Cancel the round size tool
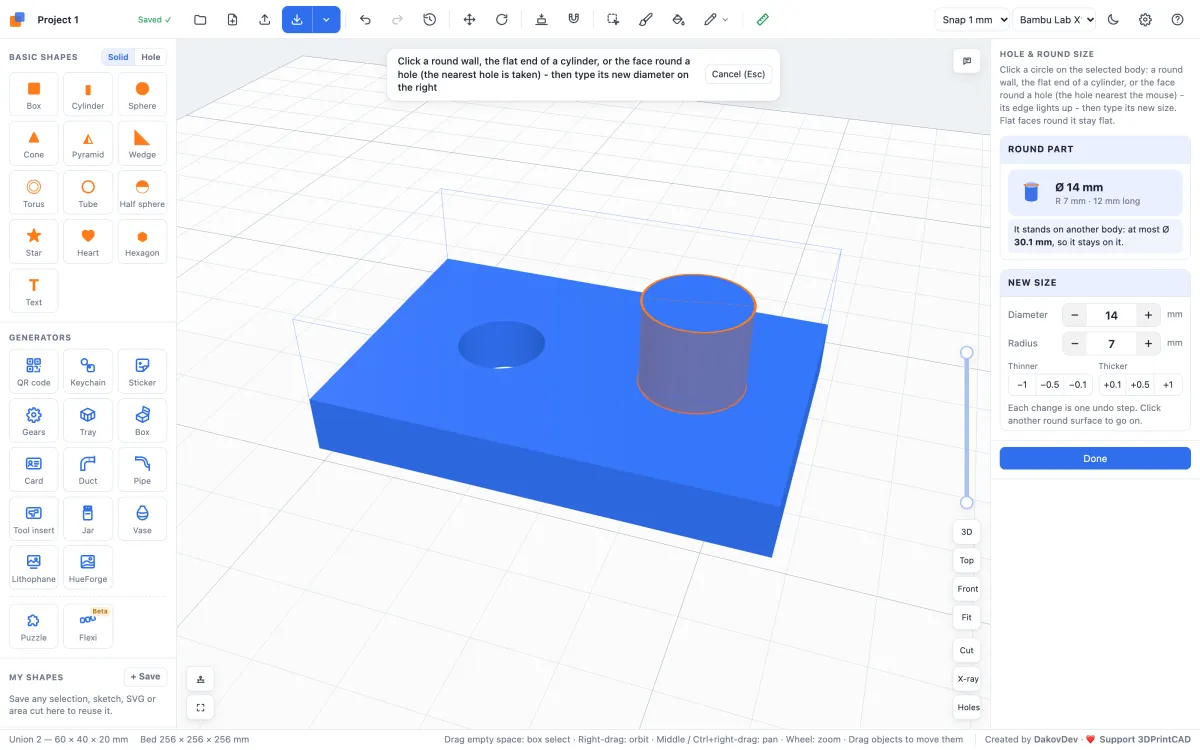Screen dimensions: 1200x750 pos(739,74)
